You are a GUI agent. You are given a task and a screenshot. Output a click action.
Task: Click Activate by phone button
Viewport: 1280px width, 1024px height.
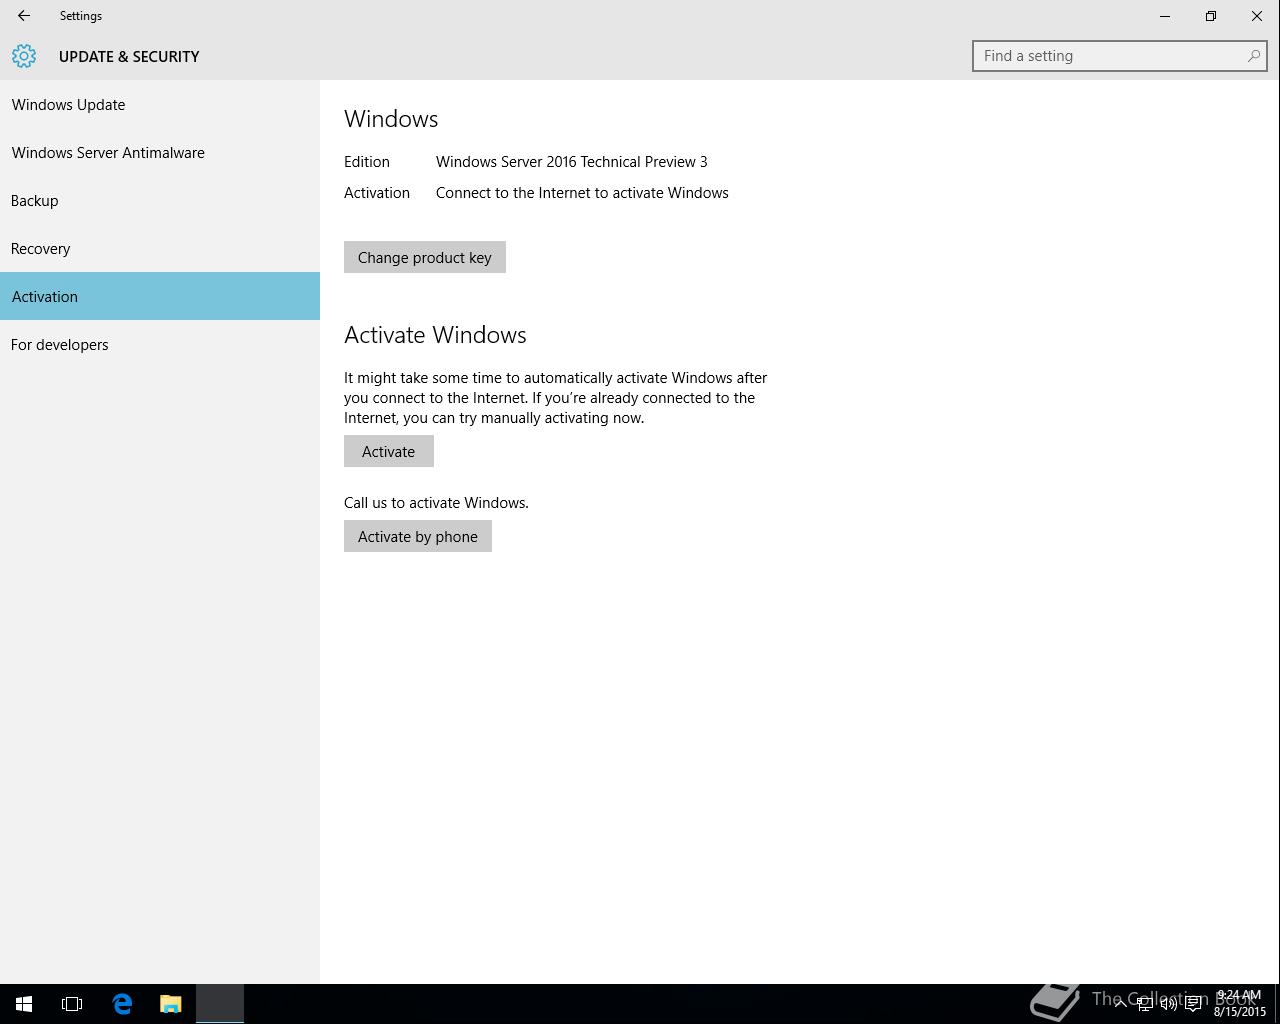418,536
